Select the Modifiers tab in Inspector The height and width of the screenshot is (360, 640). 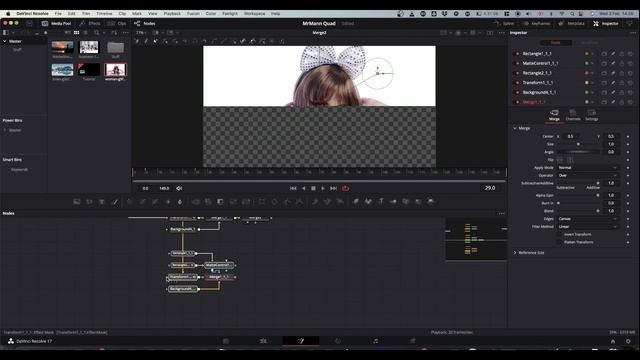tap(589, 42)
